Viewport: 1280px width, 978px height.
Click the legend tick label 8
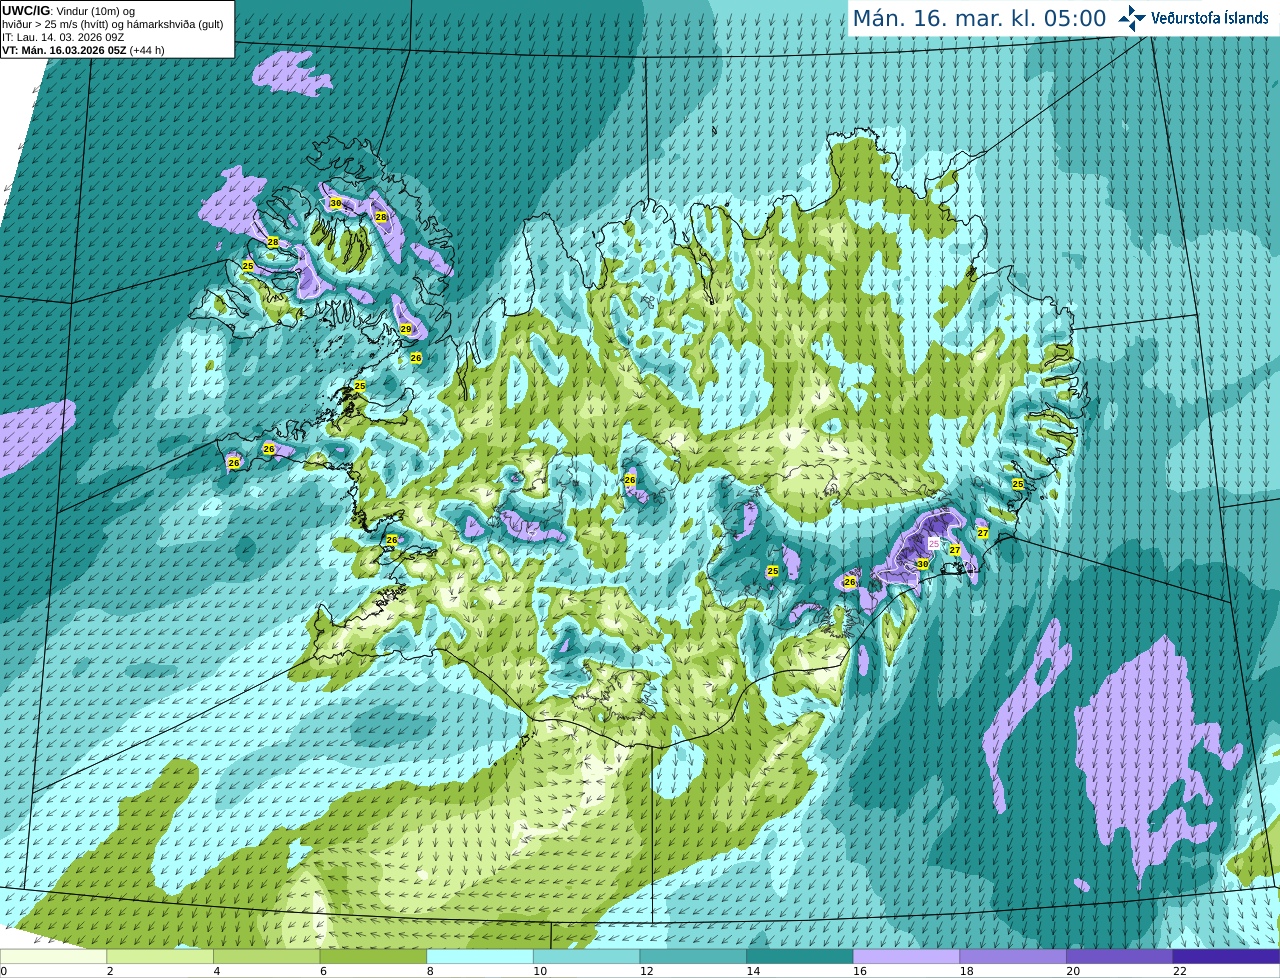pyautogui.click(x=430, y=971)
